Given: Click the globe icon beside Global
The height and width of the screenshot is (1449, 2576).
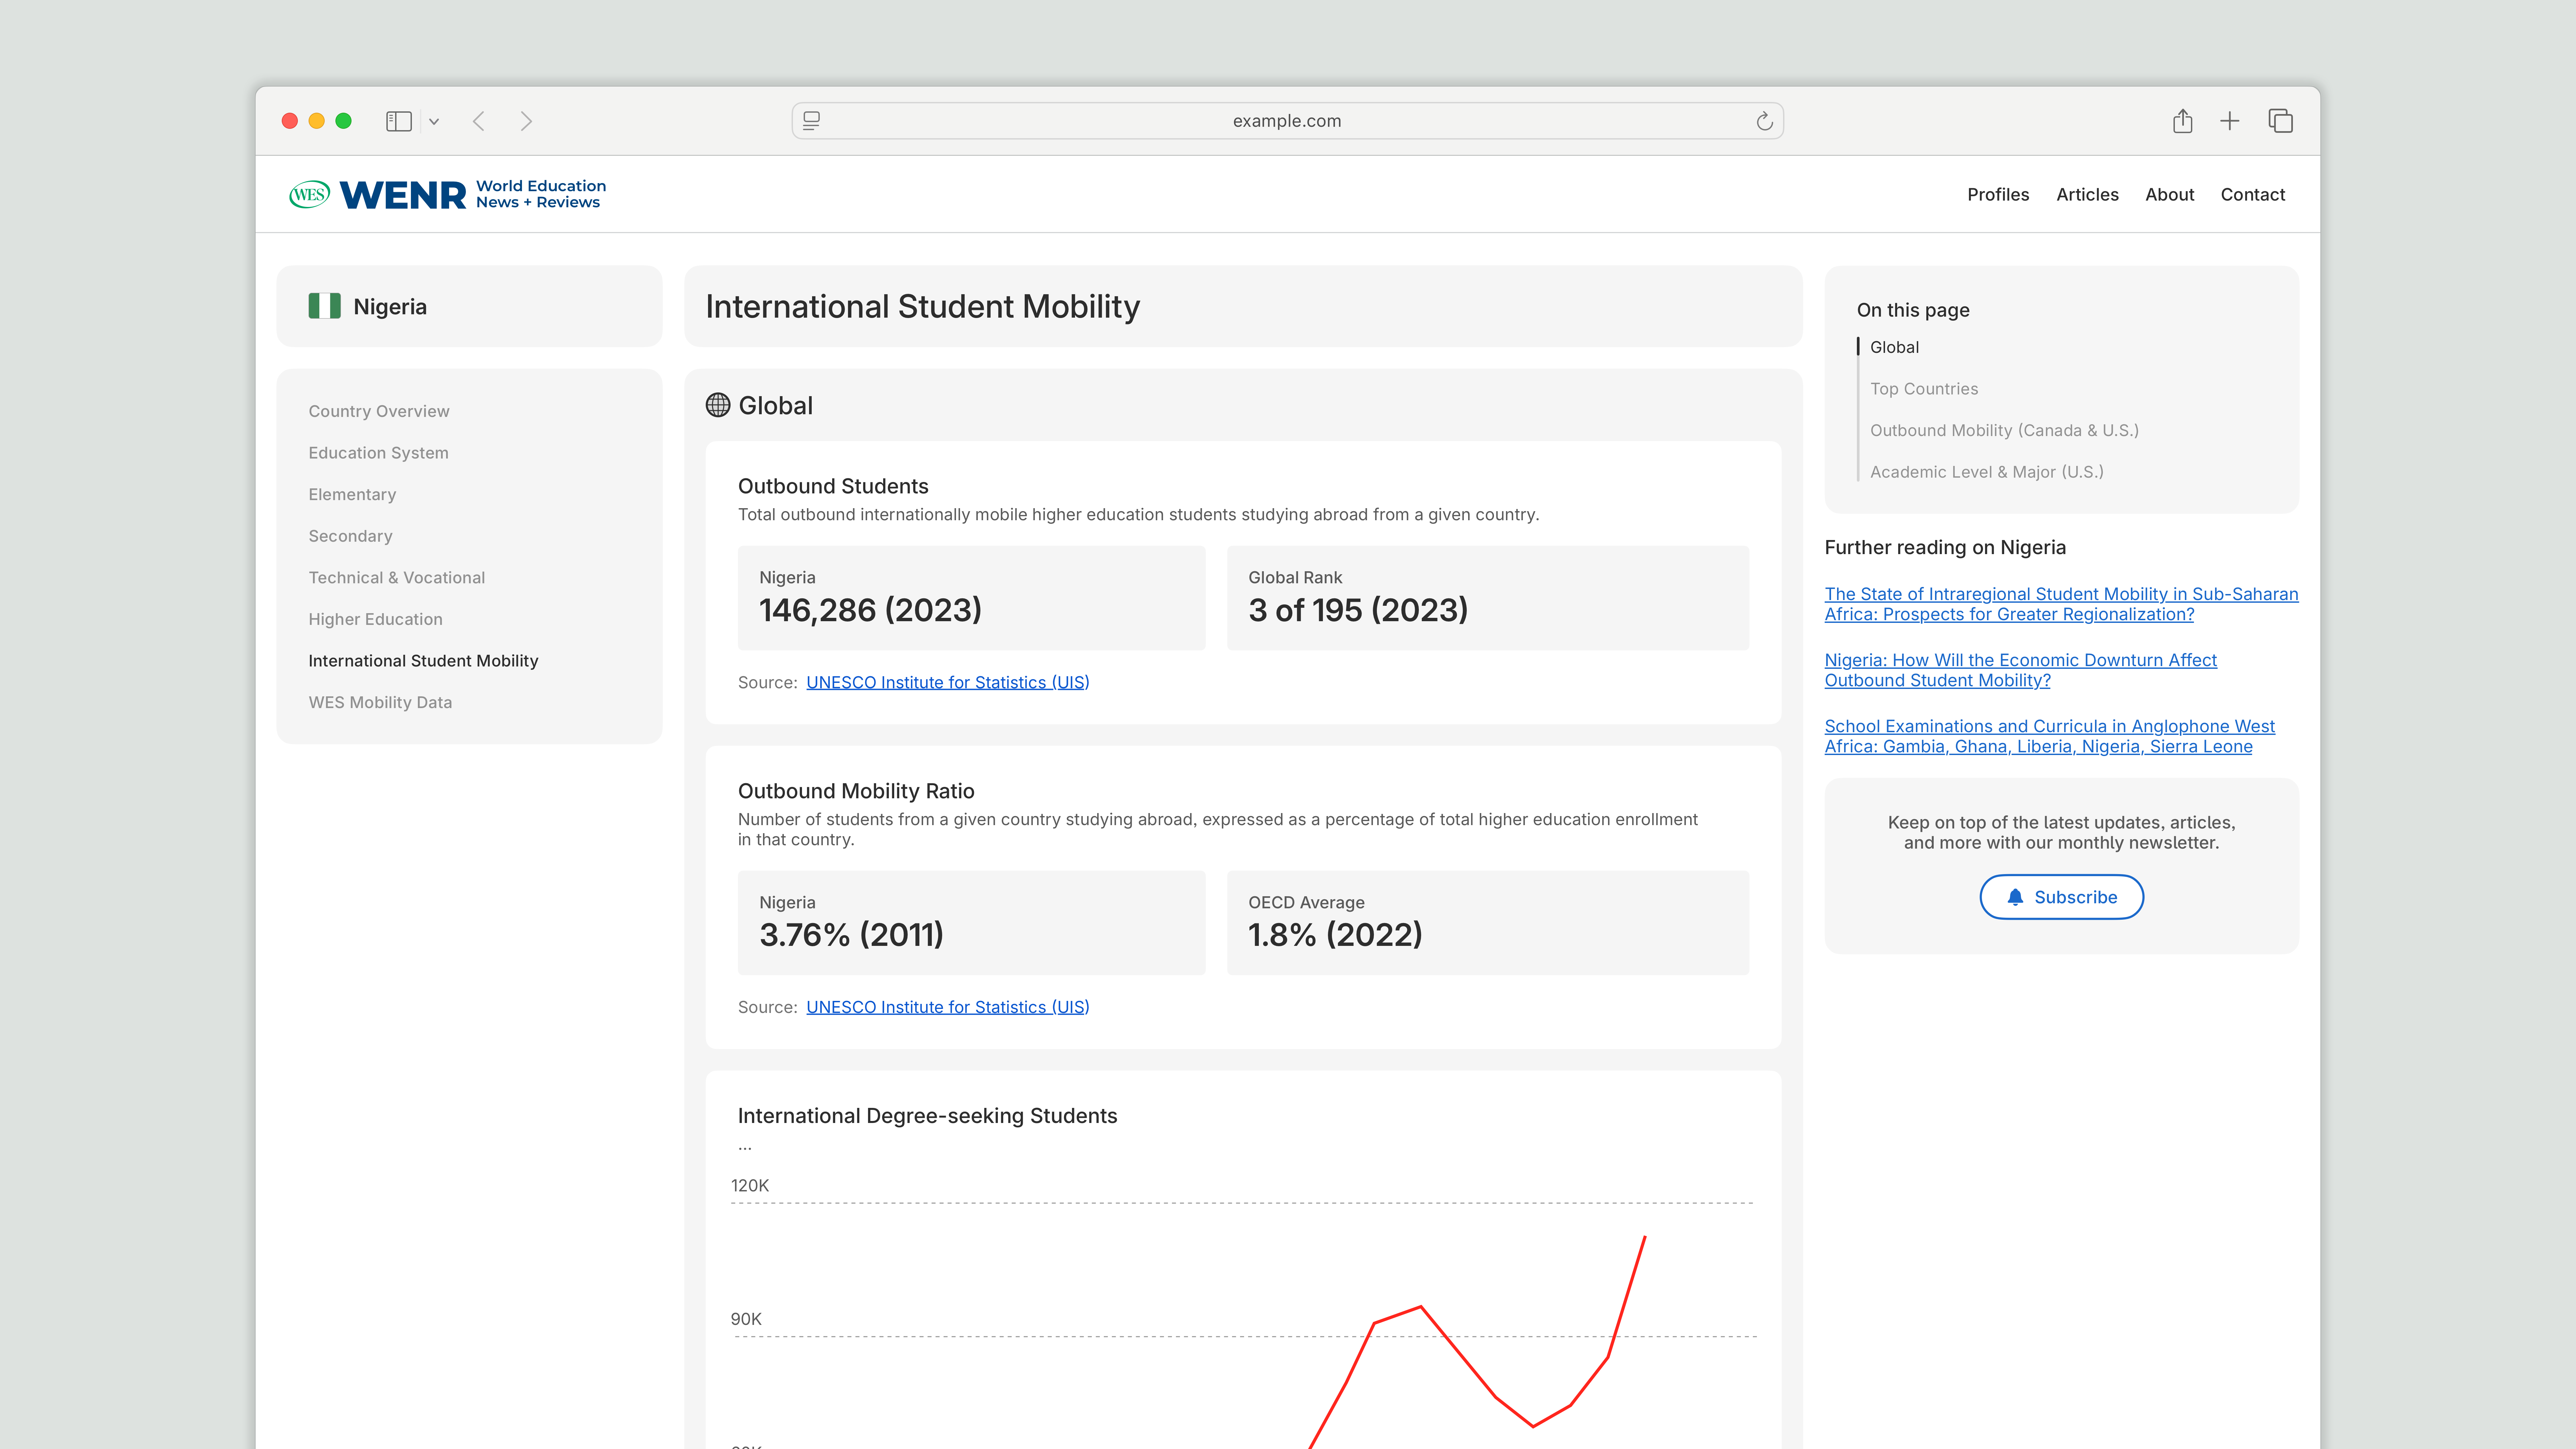Looking at the screenshot, I should pos(718,405).
